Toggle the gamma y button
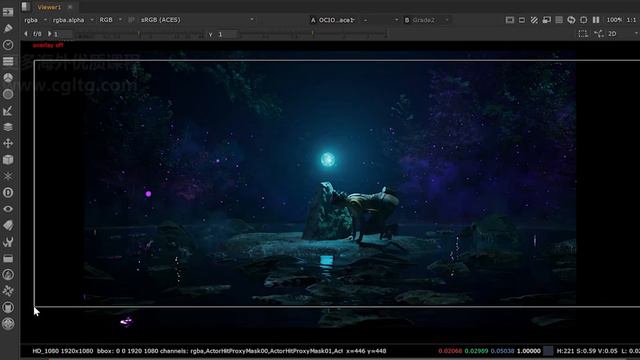640x360 pixels. [210, 34]
